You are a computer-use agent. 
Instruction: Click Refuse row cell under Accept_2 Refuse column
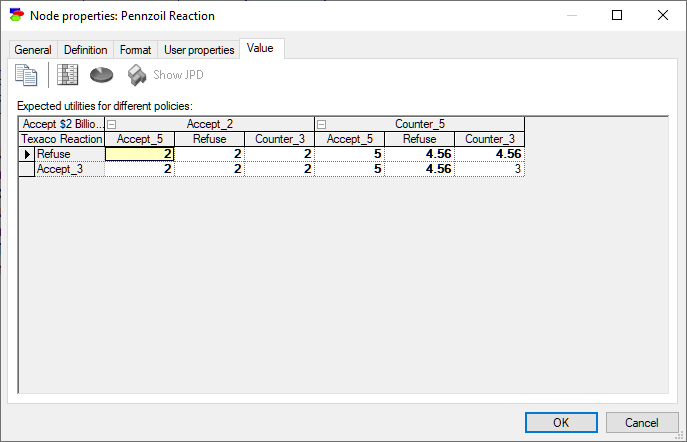209,154
